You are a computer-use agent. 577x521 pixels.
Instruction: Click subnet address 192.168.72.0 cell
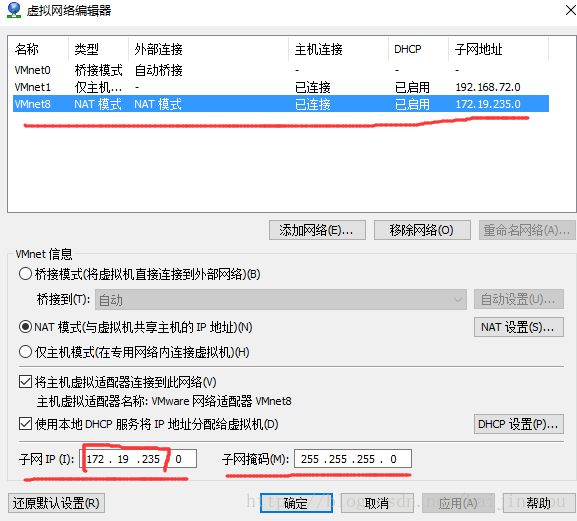click(x=488, y=87)
